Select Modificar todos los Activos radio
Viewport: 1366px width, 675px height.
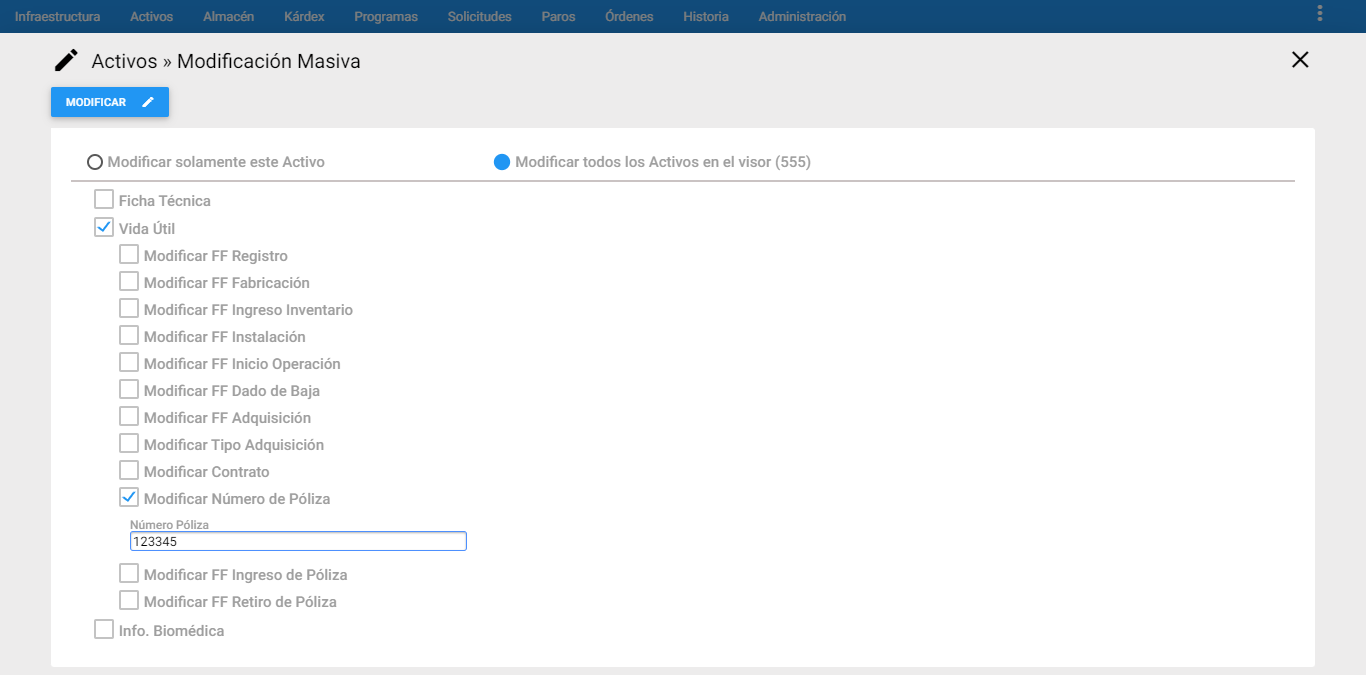point(502,162)
